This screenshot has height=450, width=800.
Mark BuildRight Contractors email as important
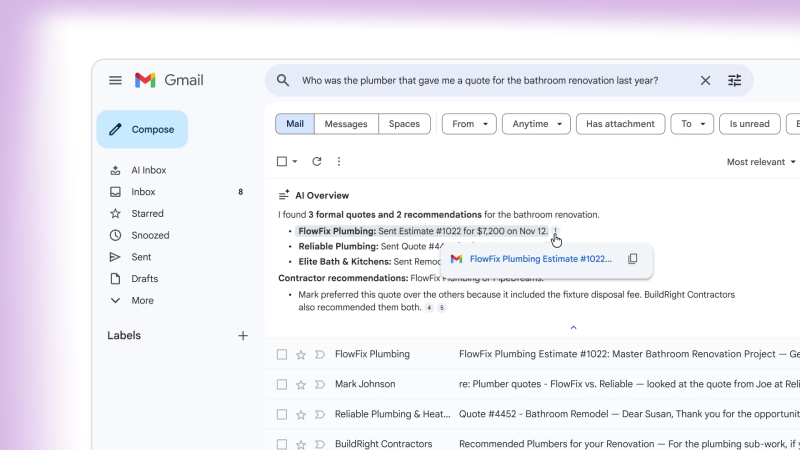click(x=320, y=444)
